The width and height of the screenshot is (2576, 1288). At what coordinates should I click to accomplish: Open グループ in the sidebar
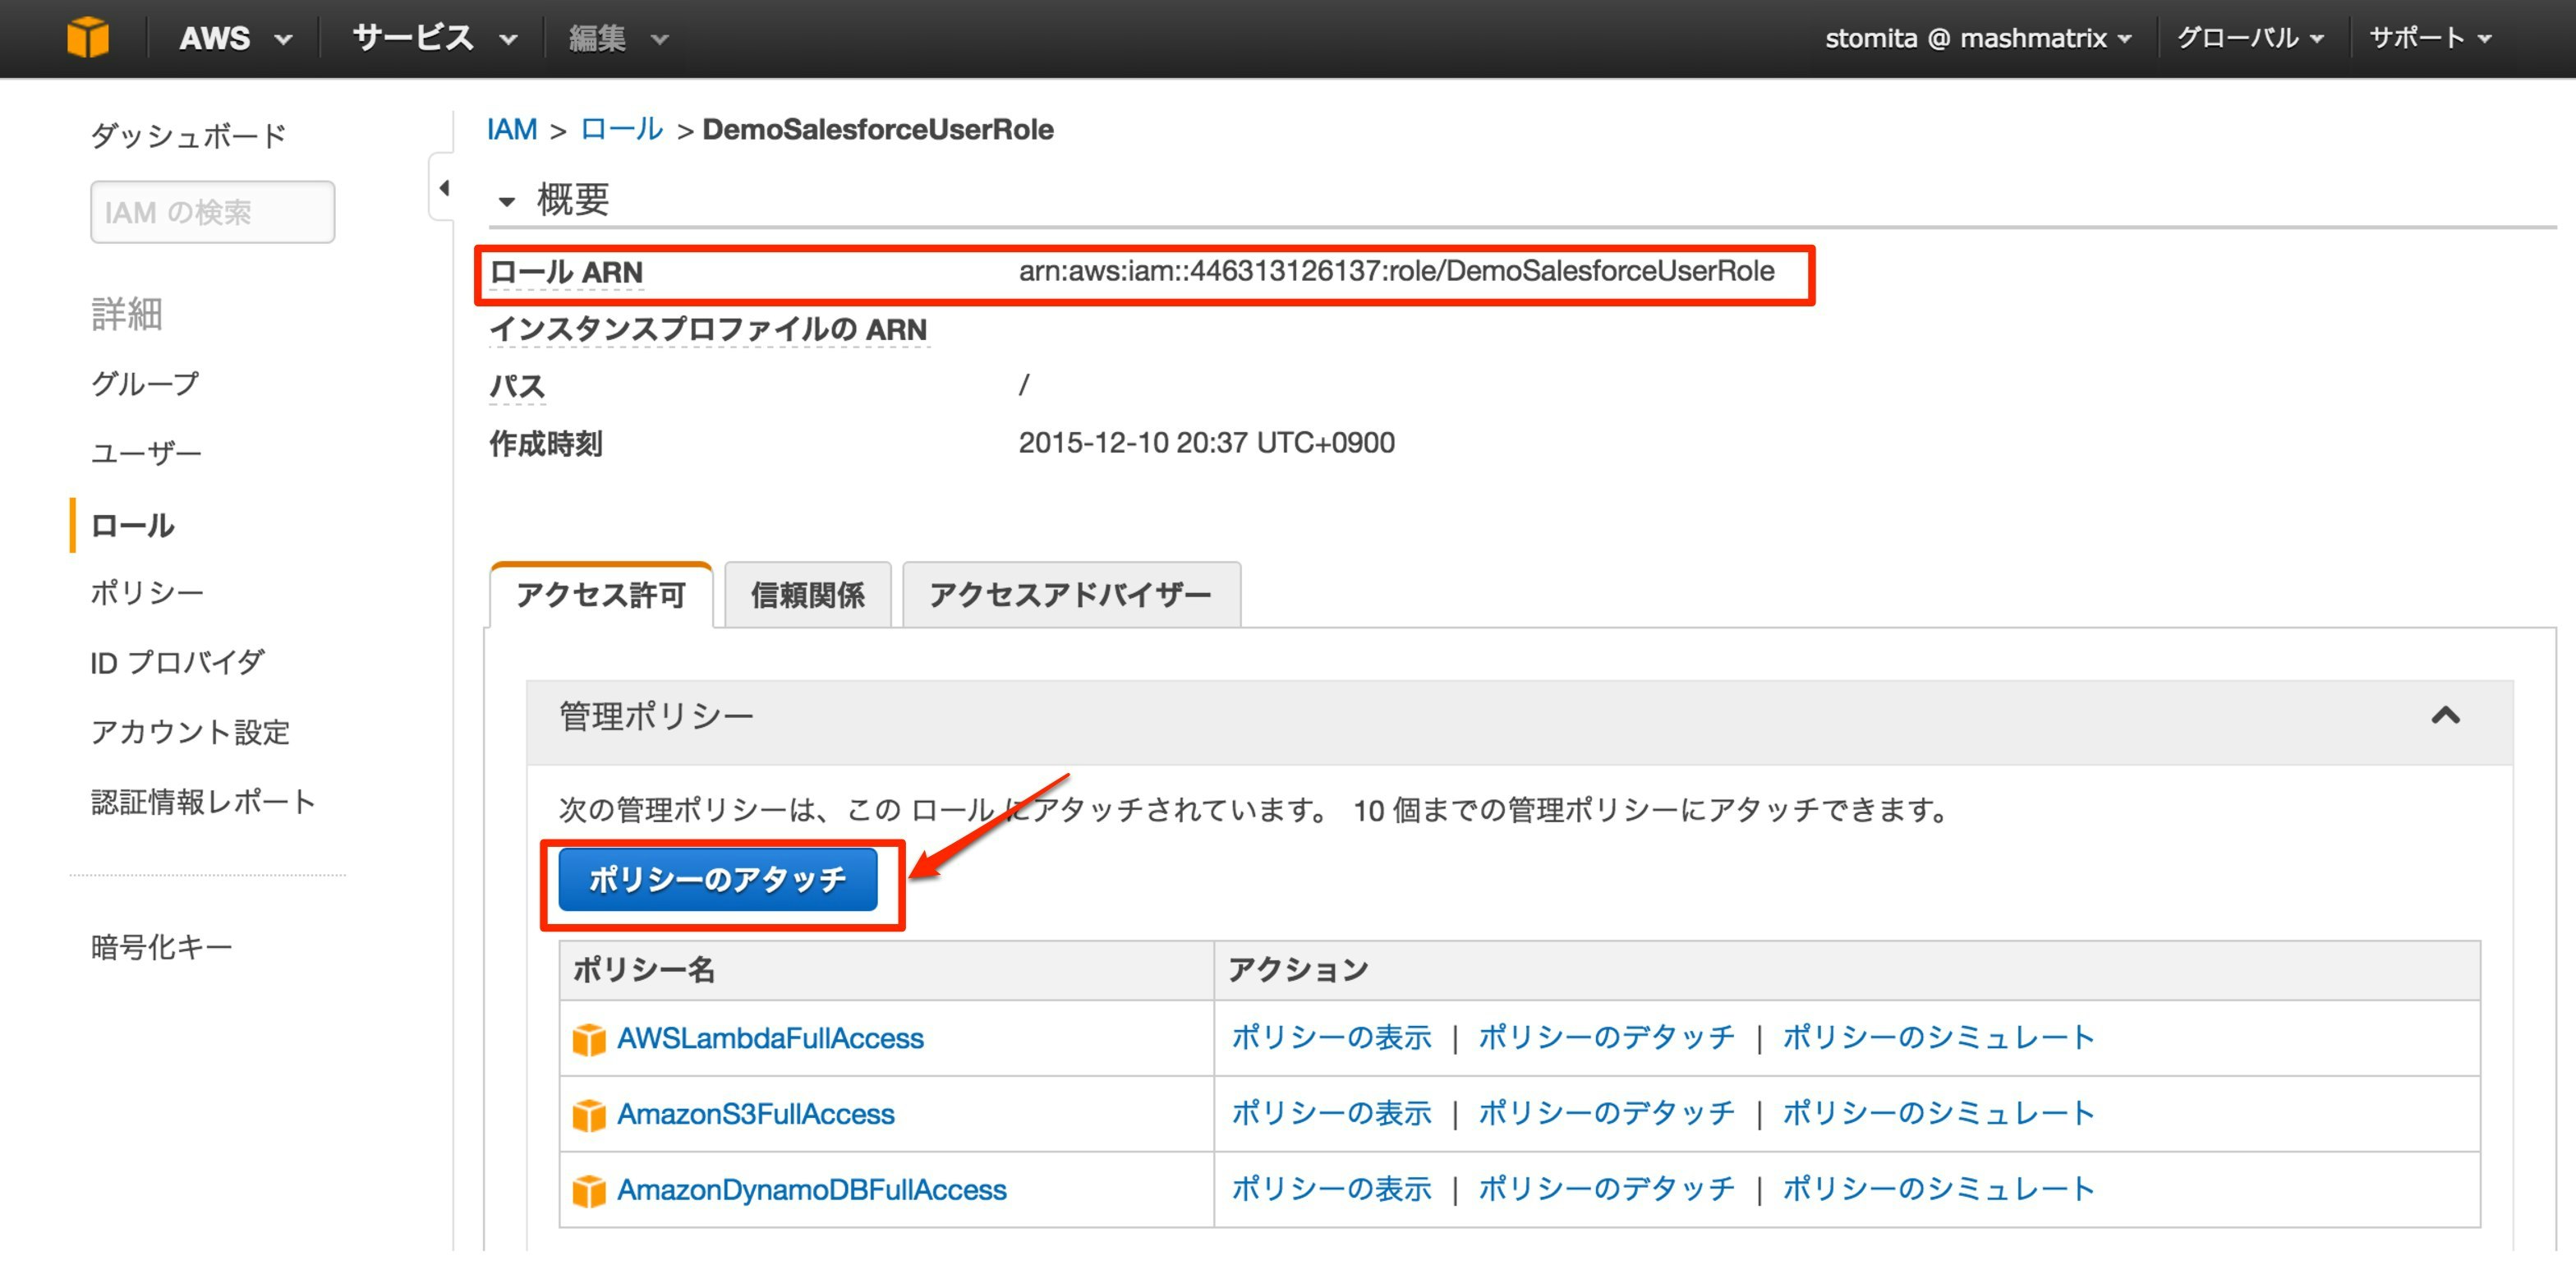pos(145,384)
